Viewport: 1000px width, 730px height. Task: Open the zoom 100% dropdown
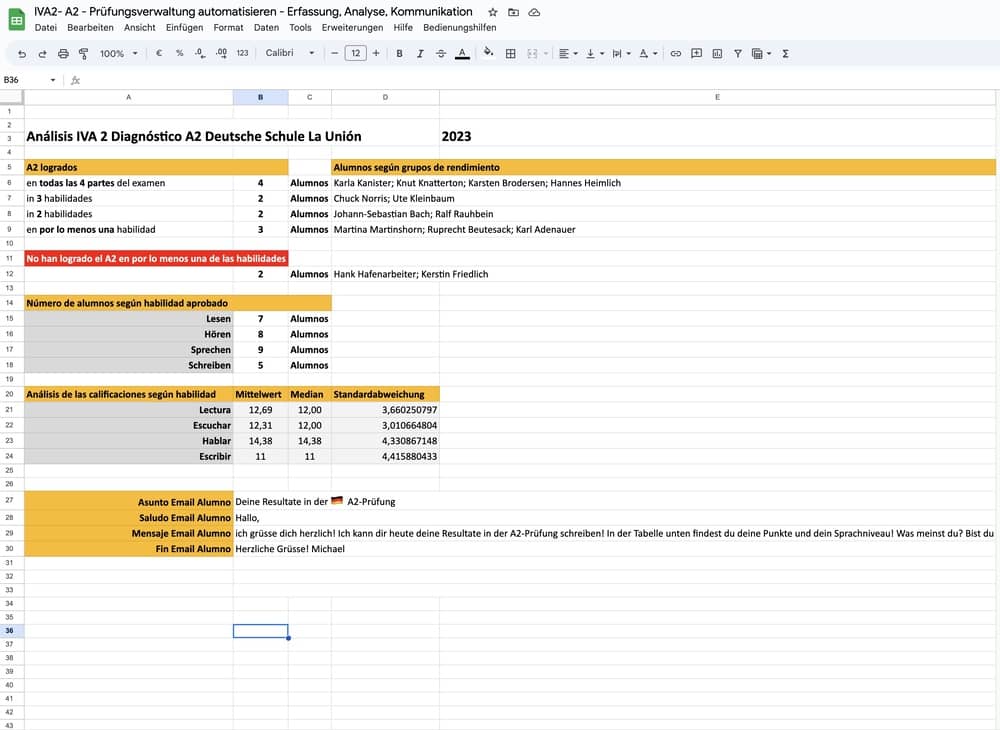coord(118,53)
